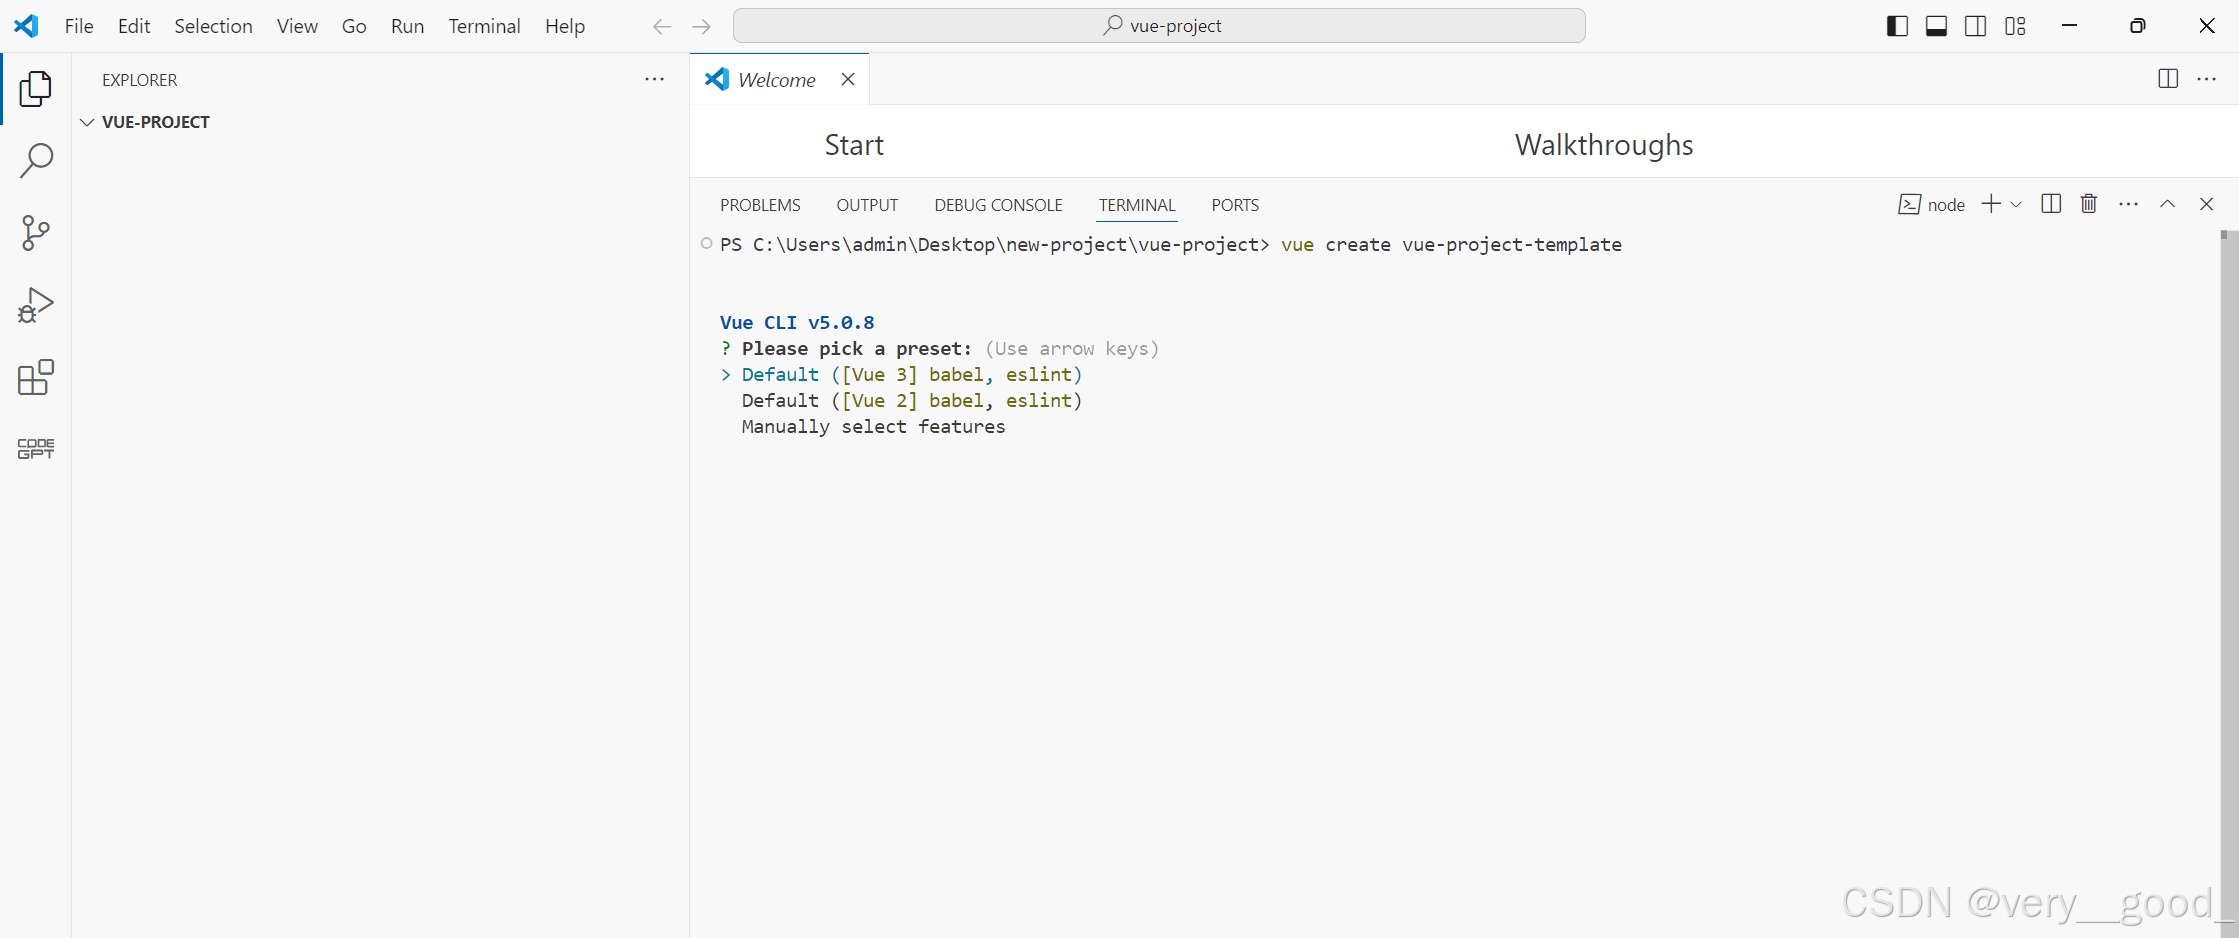The height and width of the screenshot is (938, 2239).
Task: Open the Extensions view icon
Action: point(36,377)
